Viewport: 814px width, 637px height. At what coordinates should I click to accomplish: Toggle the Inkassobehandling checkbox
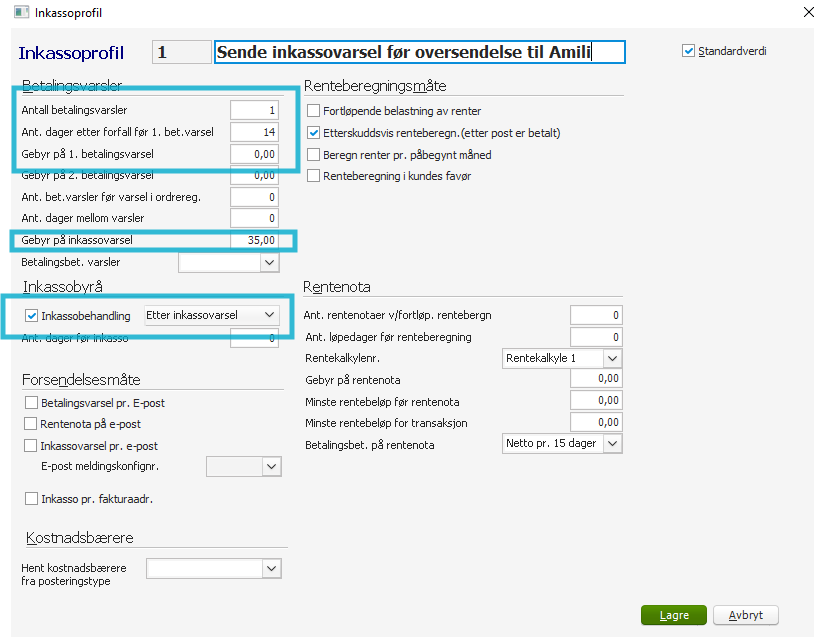(31, 316)
